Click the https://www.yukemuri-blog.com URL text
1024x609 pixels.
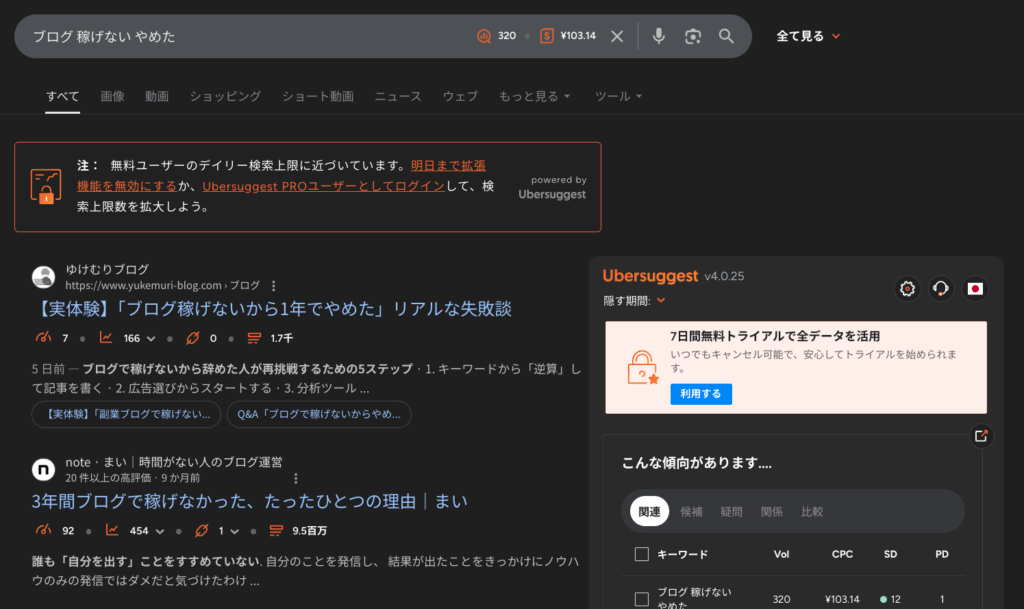pos(143,285)
